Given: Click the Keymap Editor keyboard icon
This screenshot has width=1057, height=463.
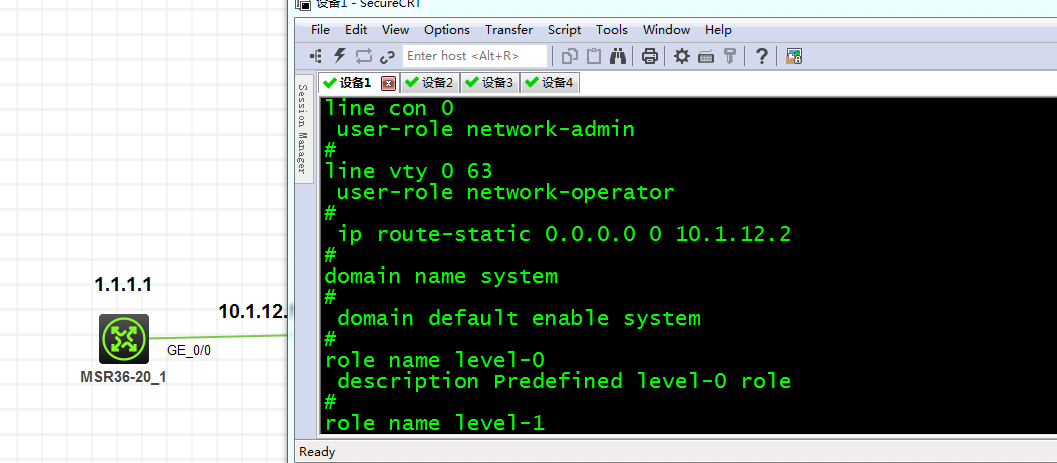Looking at the screenshot, I should click(706, 57).
